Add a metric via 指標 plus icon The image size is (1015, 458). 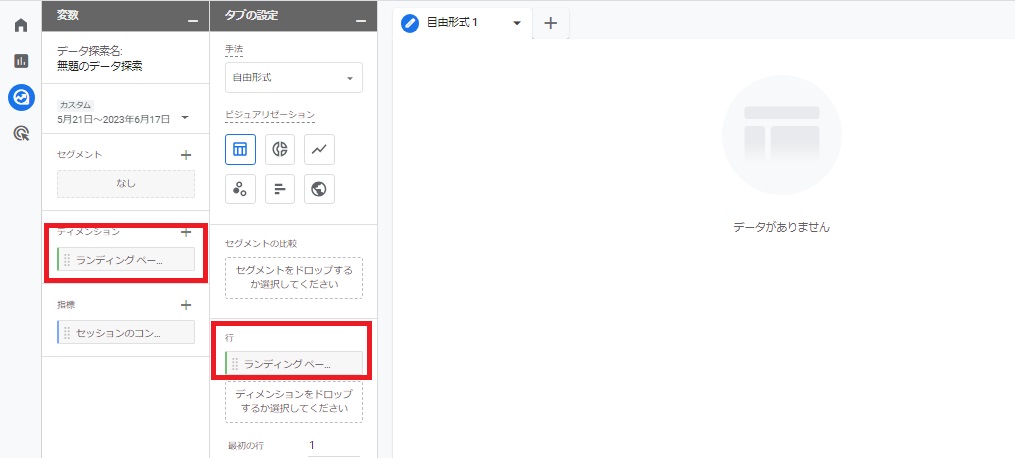(186, 305)
